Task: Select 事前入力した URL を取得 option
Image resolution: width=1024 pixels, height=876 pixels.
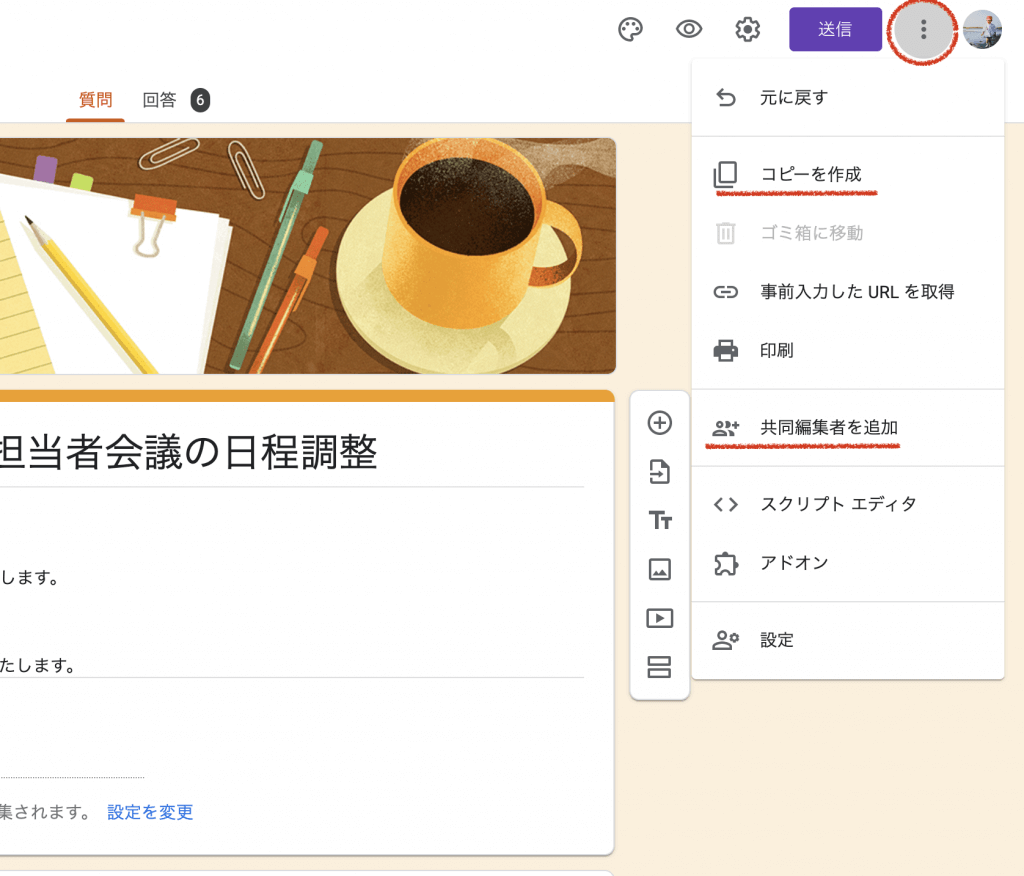Action: pos(856,292)
